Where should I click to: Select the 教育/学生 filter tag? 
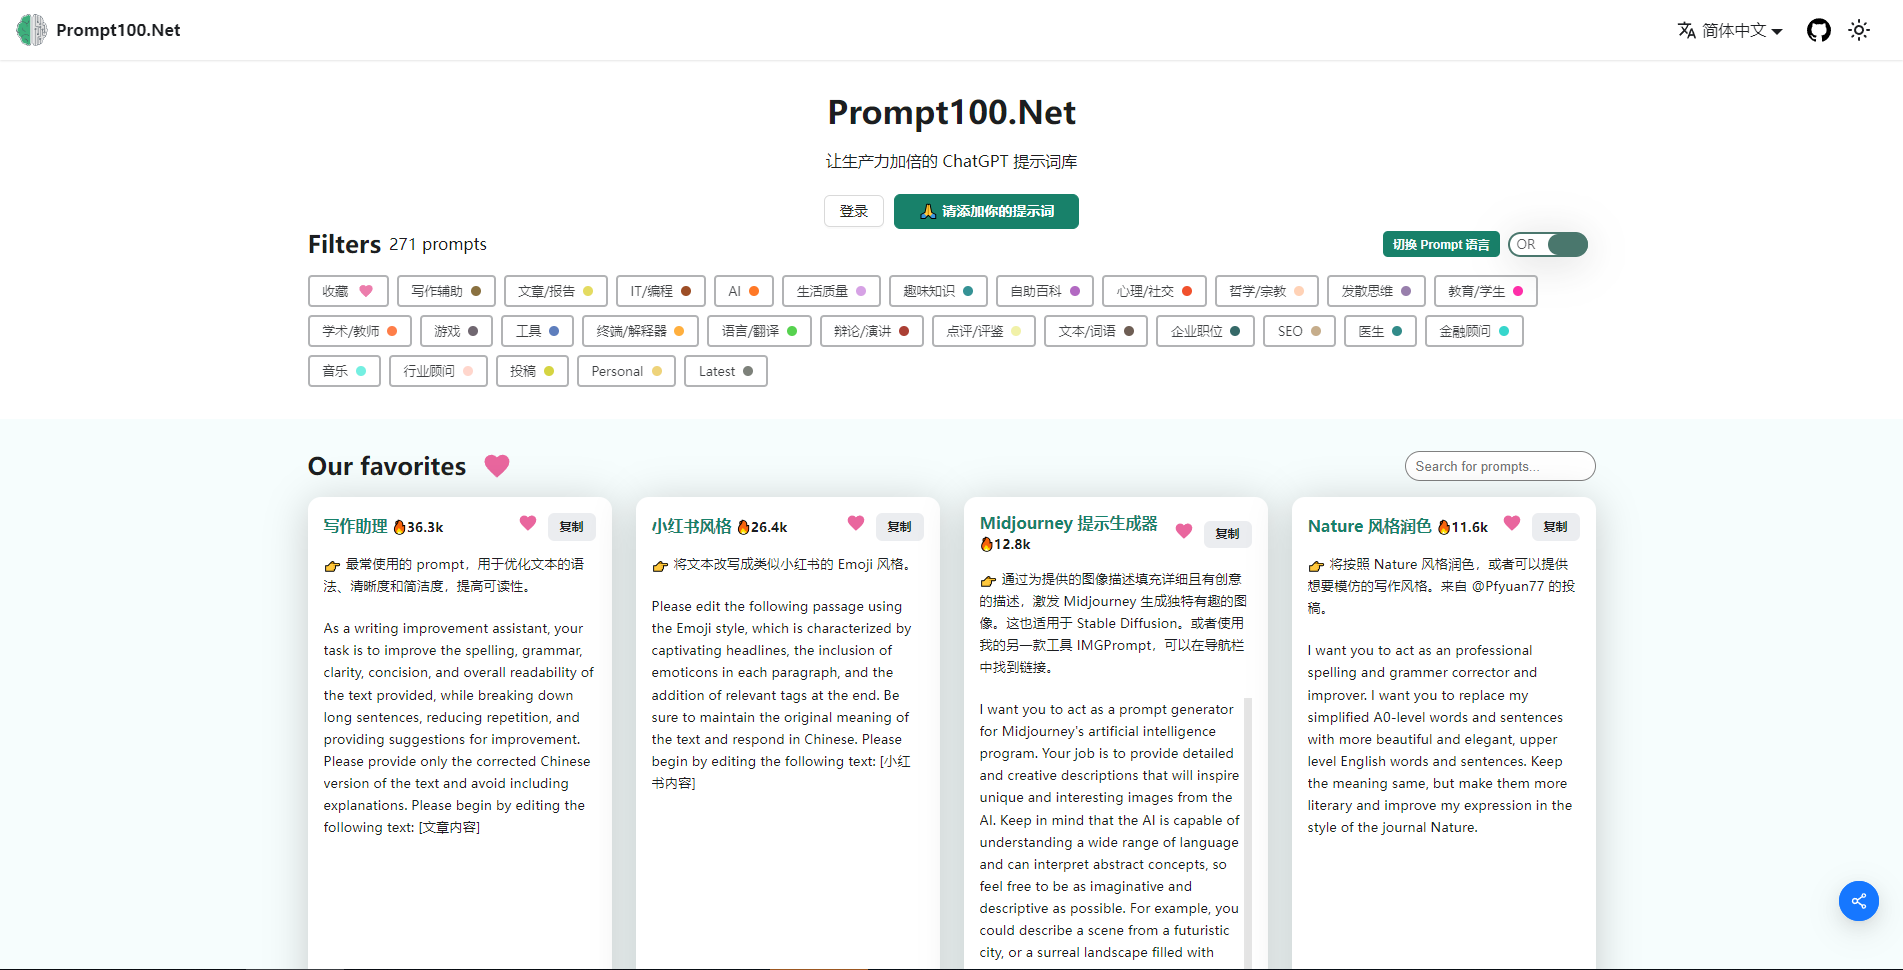point(1486,291)
